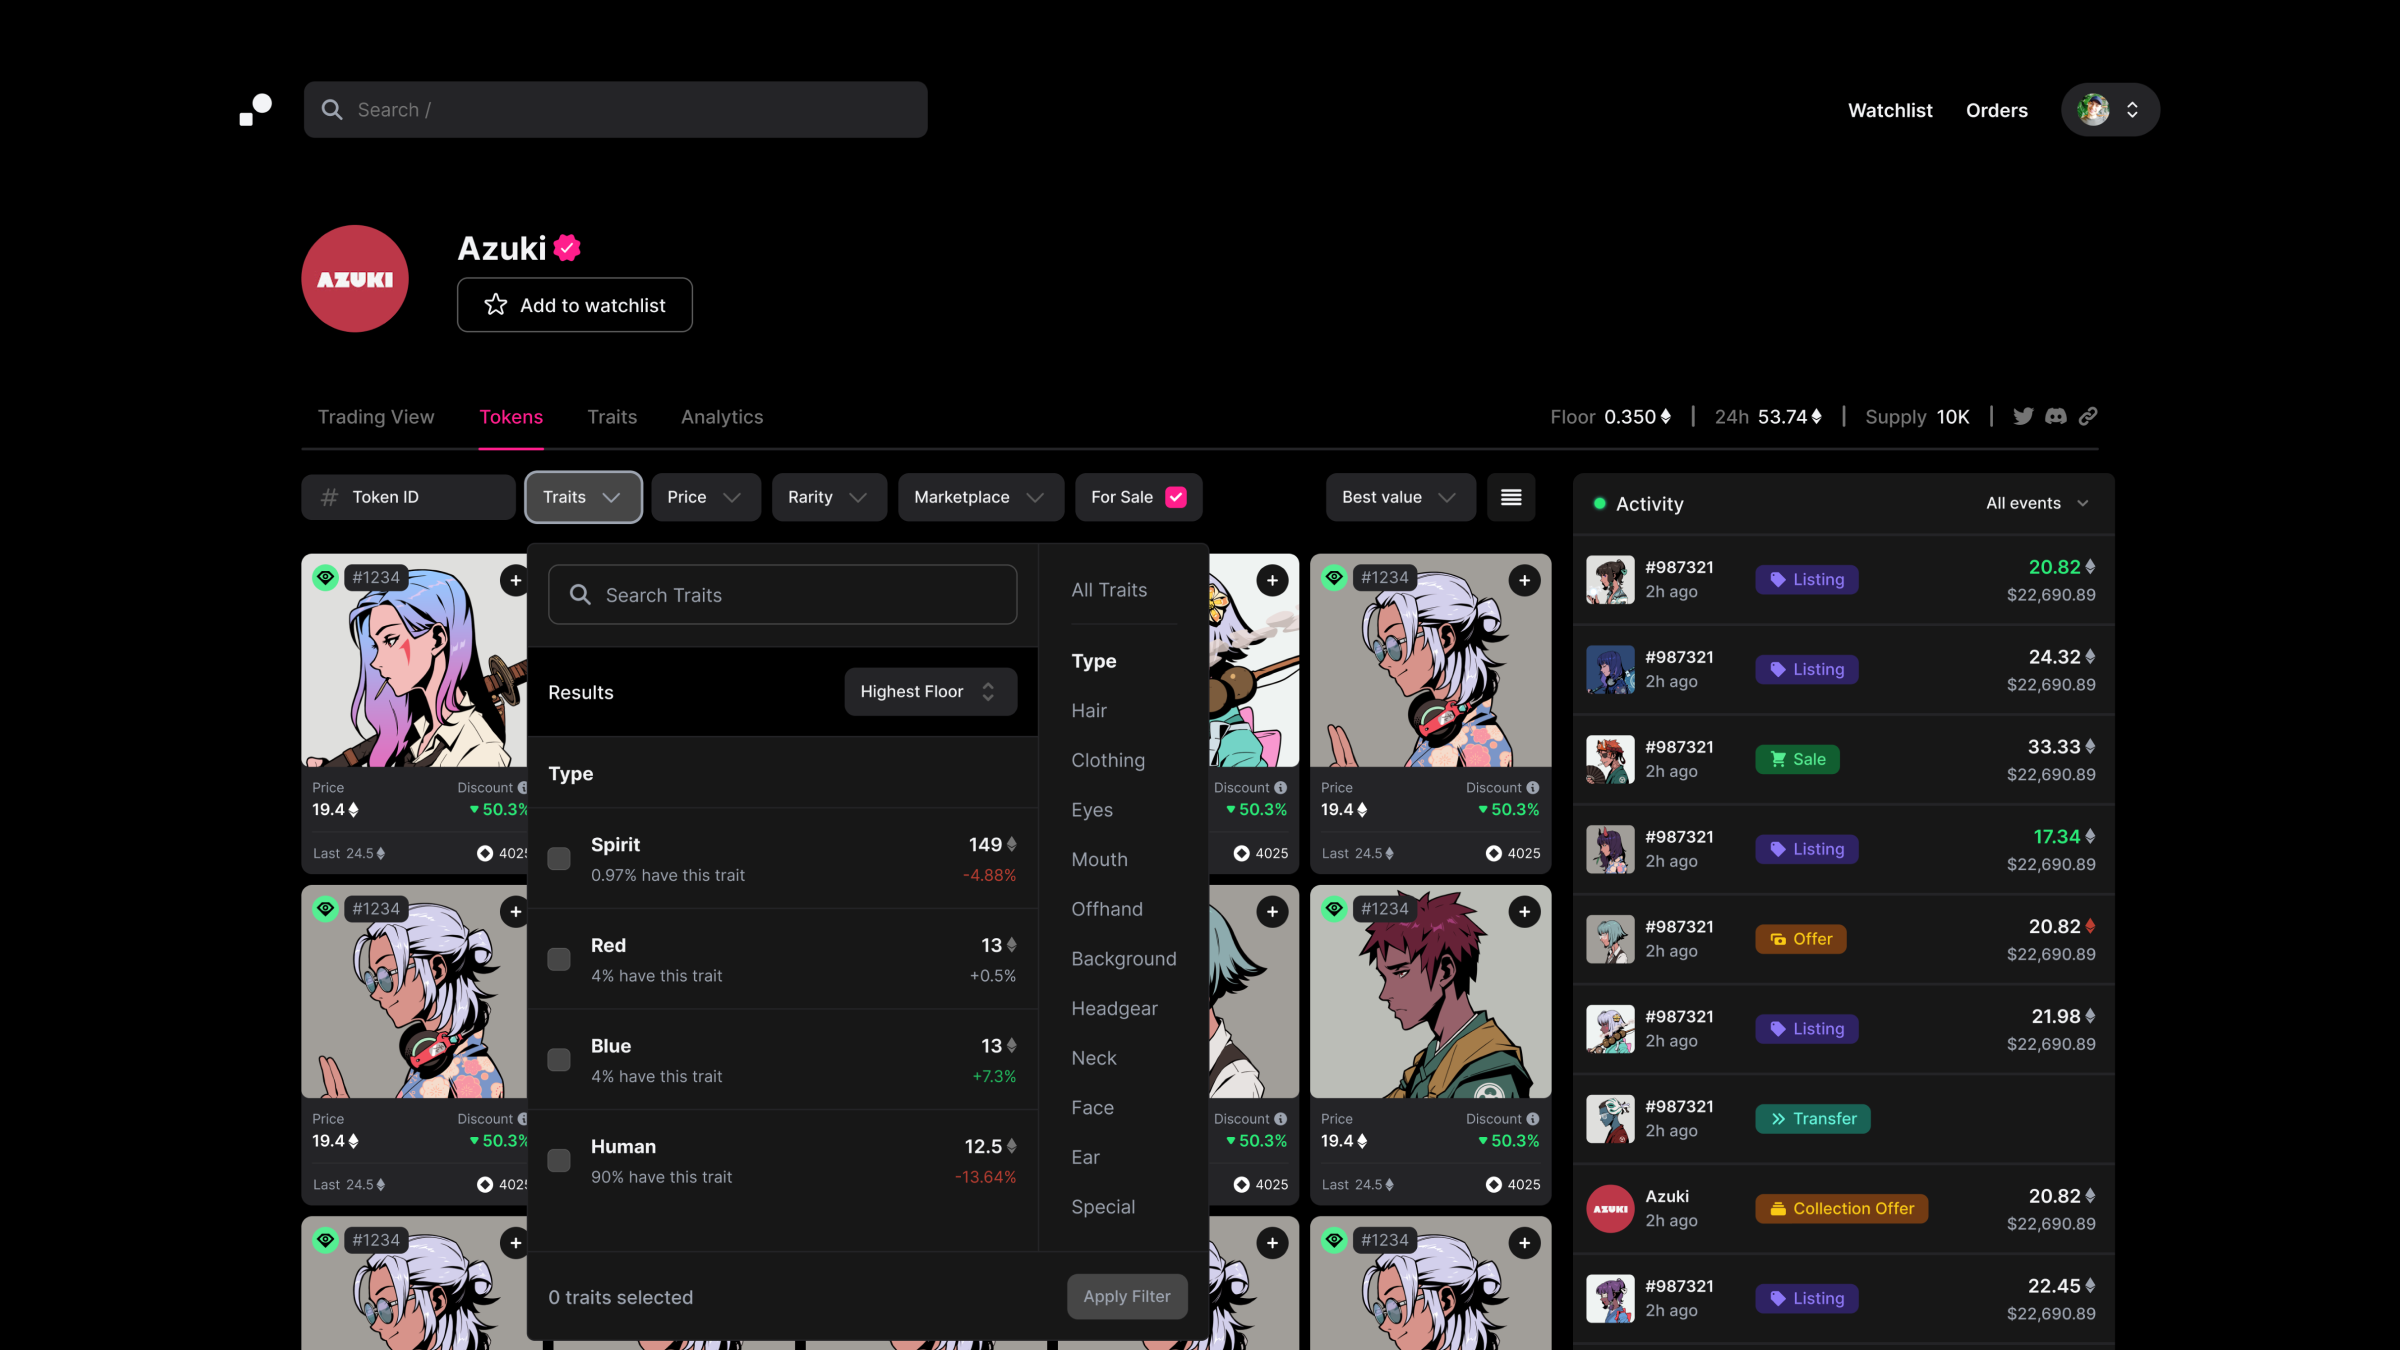Check the Human trait checkbox

559,1161
